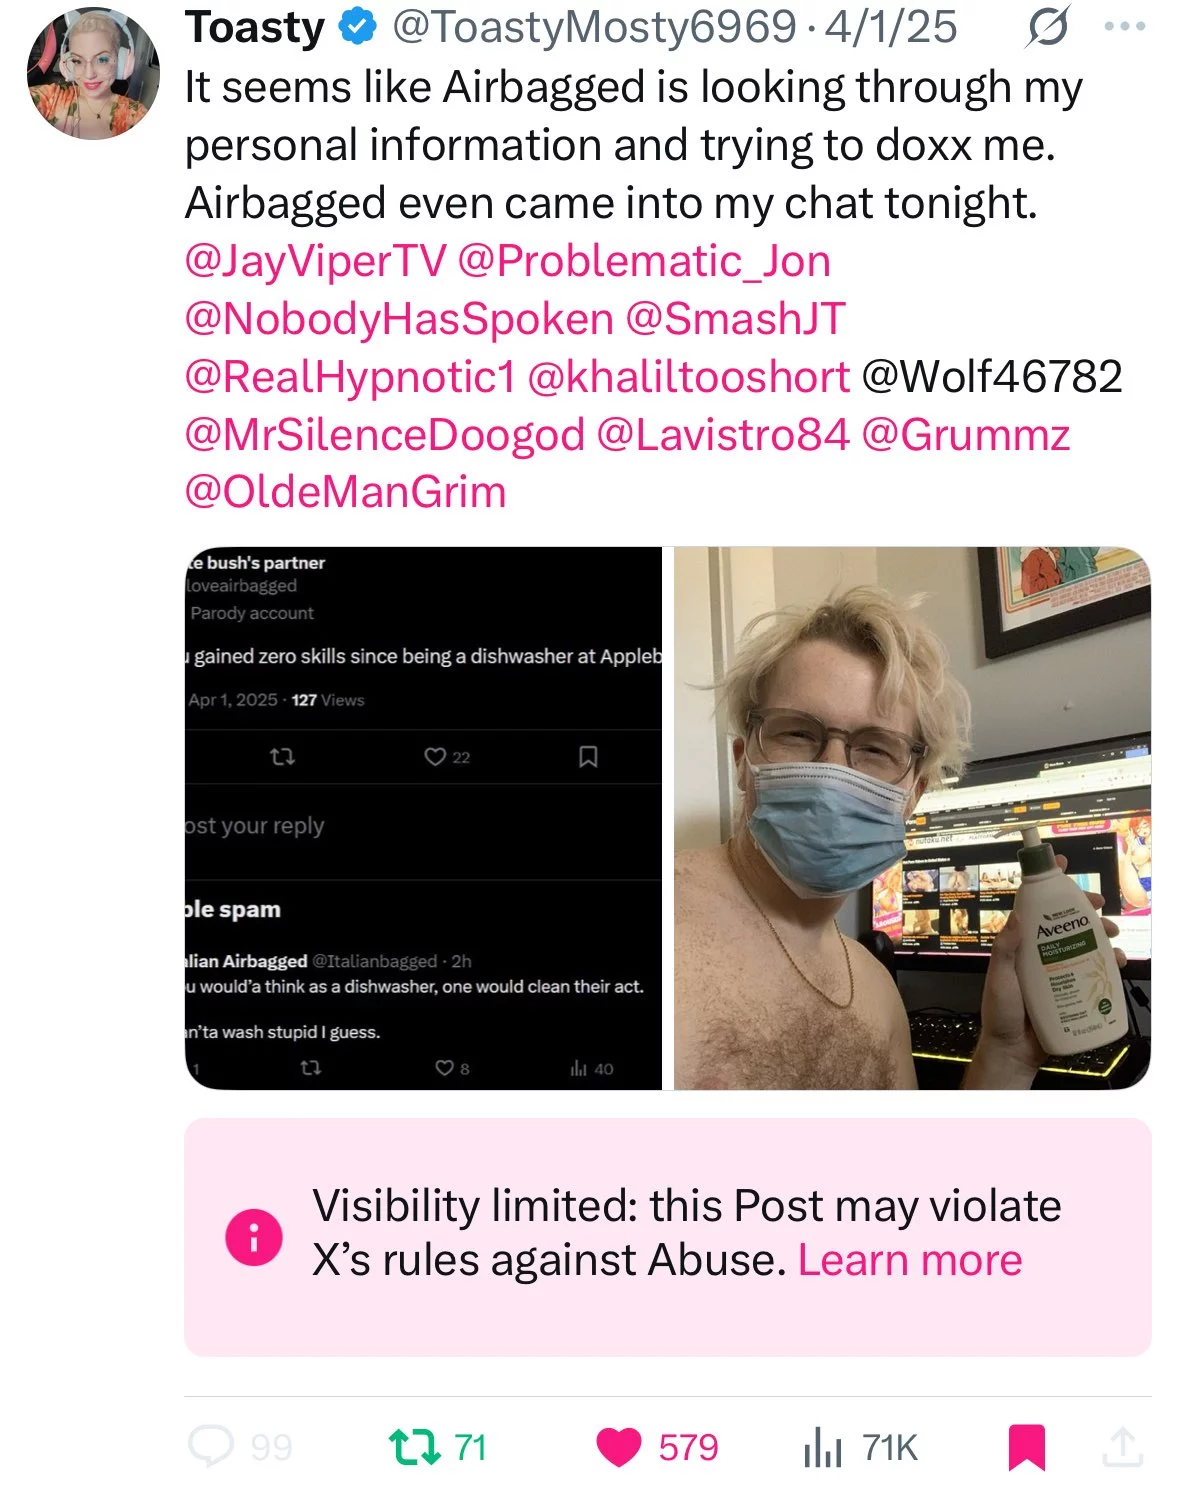Screen dimensions: 1178x1505
Task: Open the @JayViperTV mention
Action: coord(315,262)
